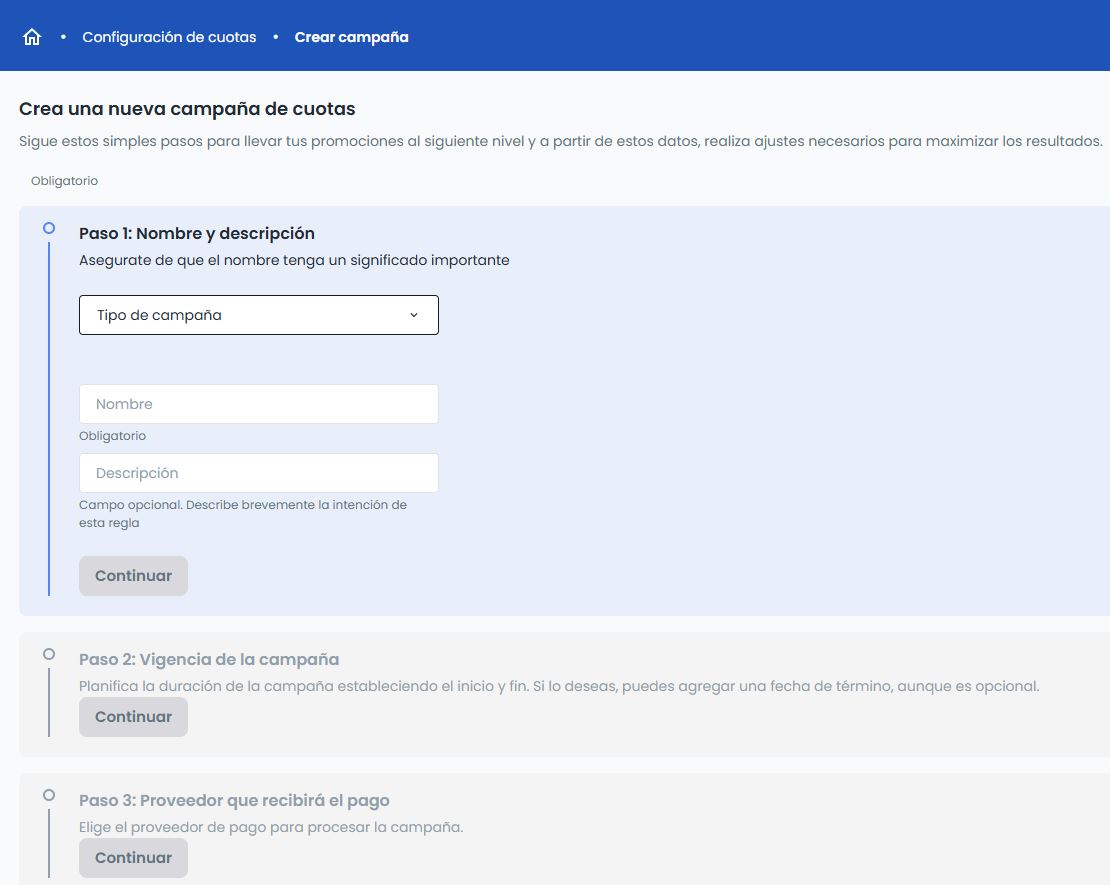Go to home via the house icon
This screenshot has width=1110, height=885.
click(32, 37)
